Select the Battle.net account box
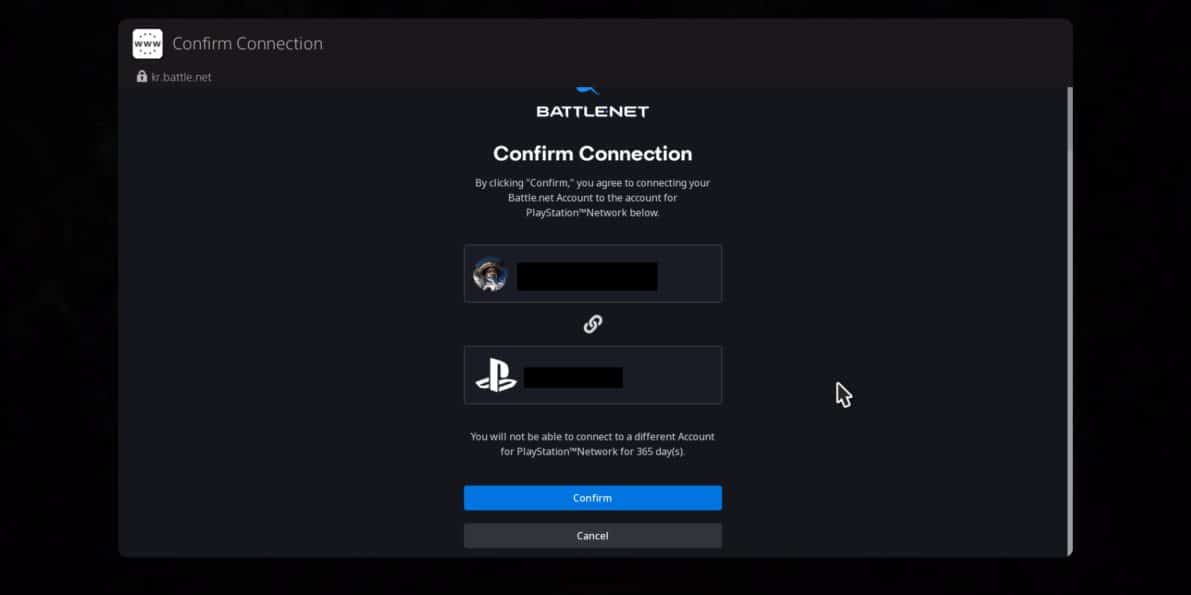This screenshot has width=1191, height=595. click(x=592, y=274)
